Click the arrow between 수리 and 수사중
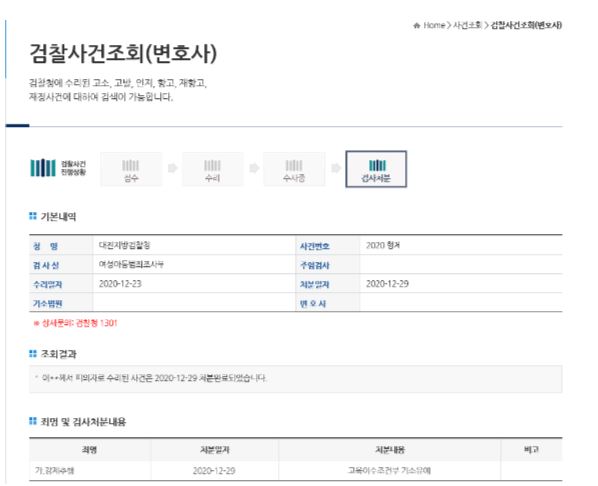Image resolution: width=598 pixels, height=486 pixels. pos(254,168)
